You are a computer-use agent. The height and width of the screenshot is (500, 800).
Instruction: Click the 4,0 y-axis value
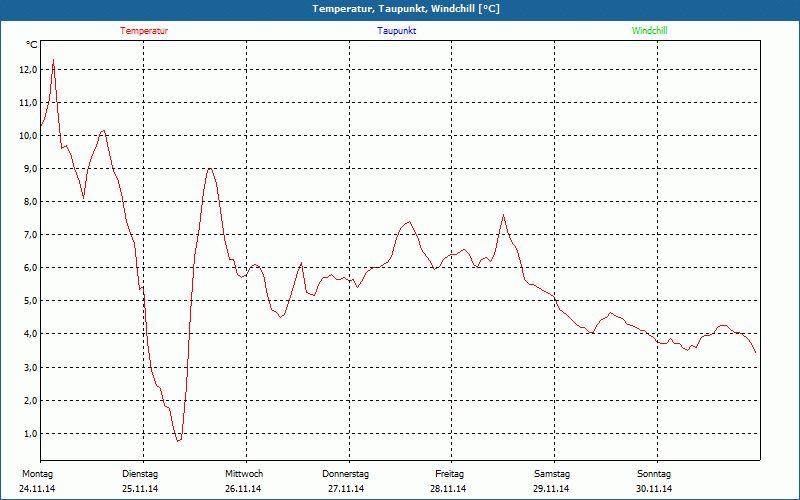click(30, 334)
